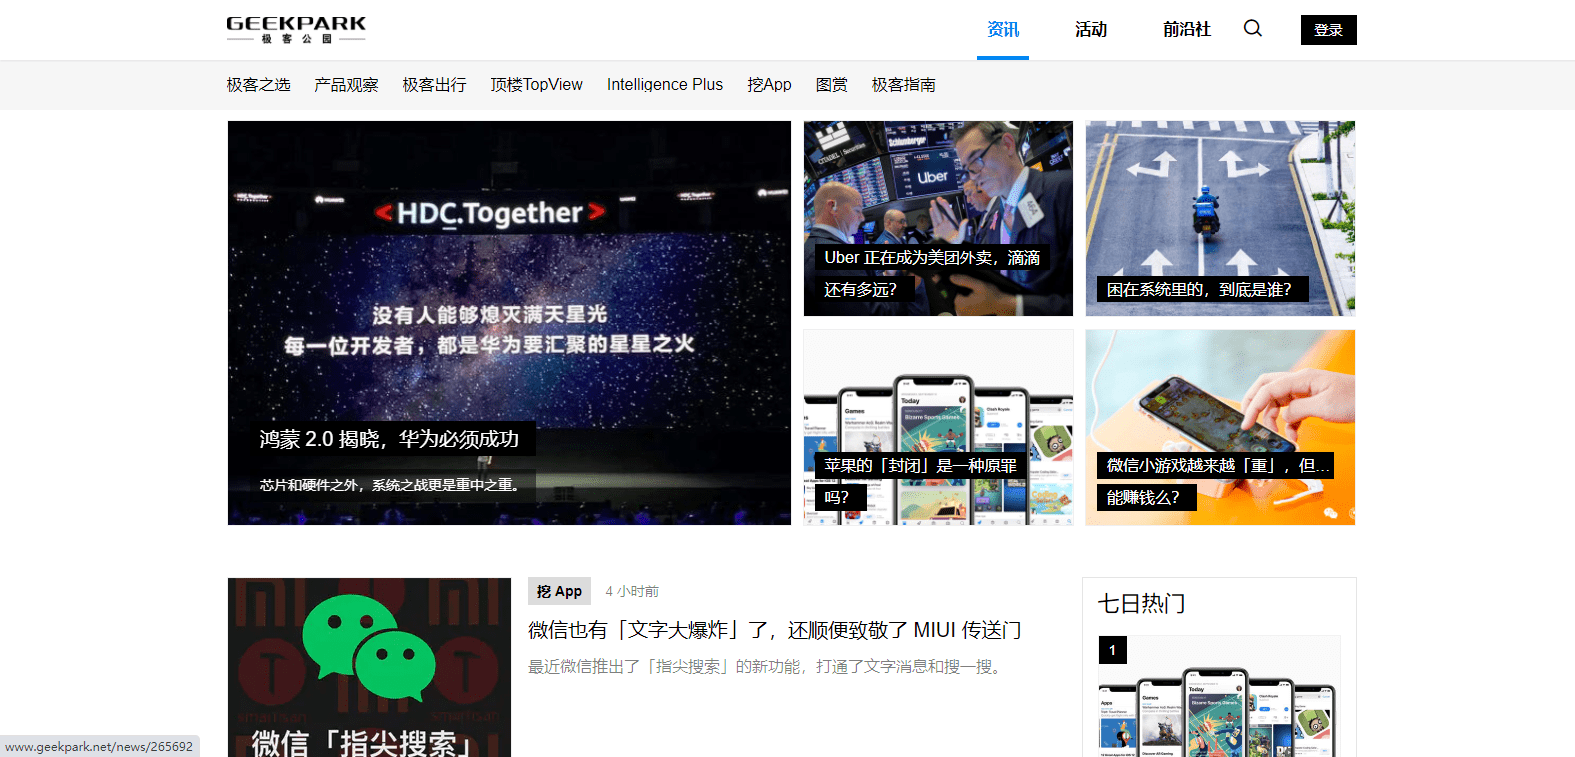Screen dimensions: 1575x757
Task: Click the 登录 login button
Action: point(1328,30)
